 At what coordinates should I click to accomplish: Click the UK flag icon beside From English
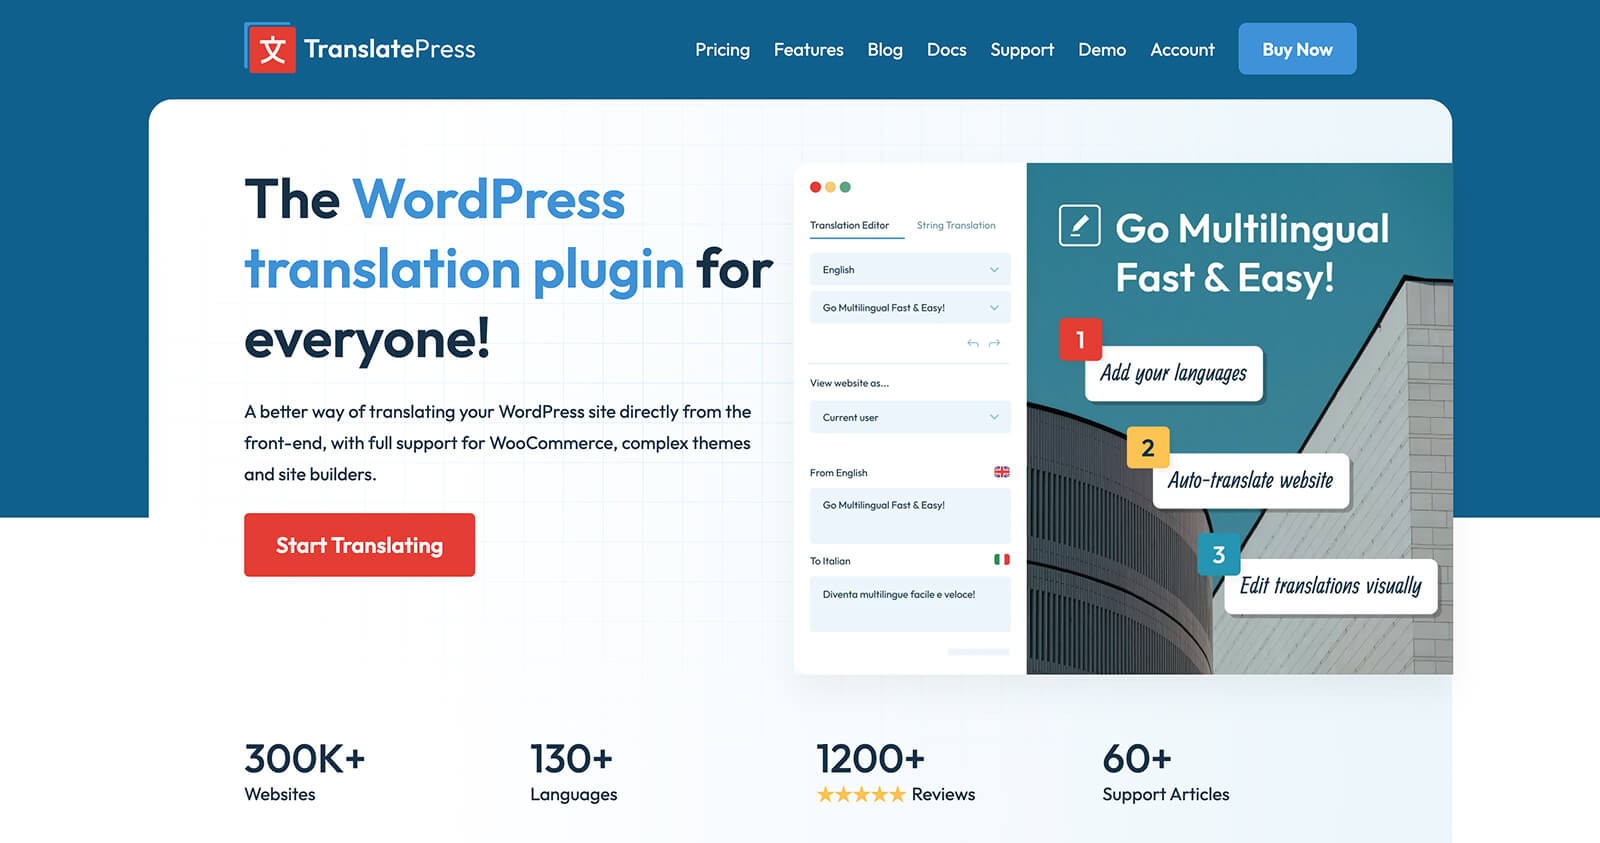[x=1002, y=472]
